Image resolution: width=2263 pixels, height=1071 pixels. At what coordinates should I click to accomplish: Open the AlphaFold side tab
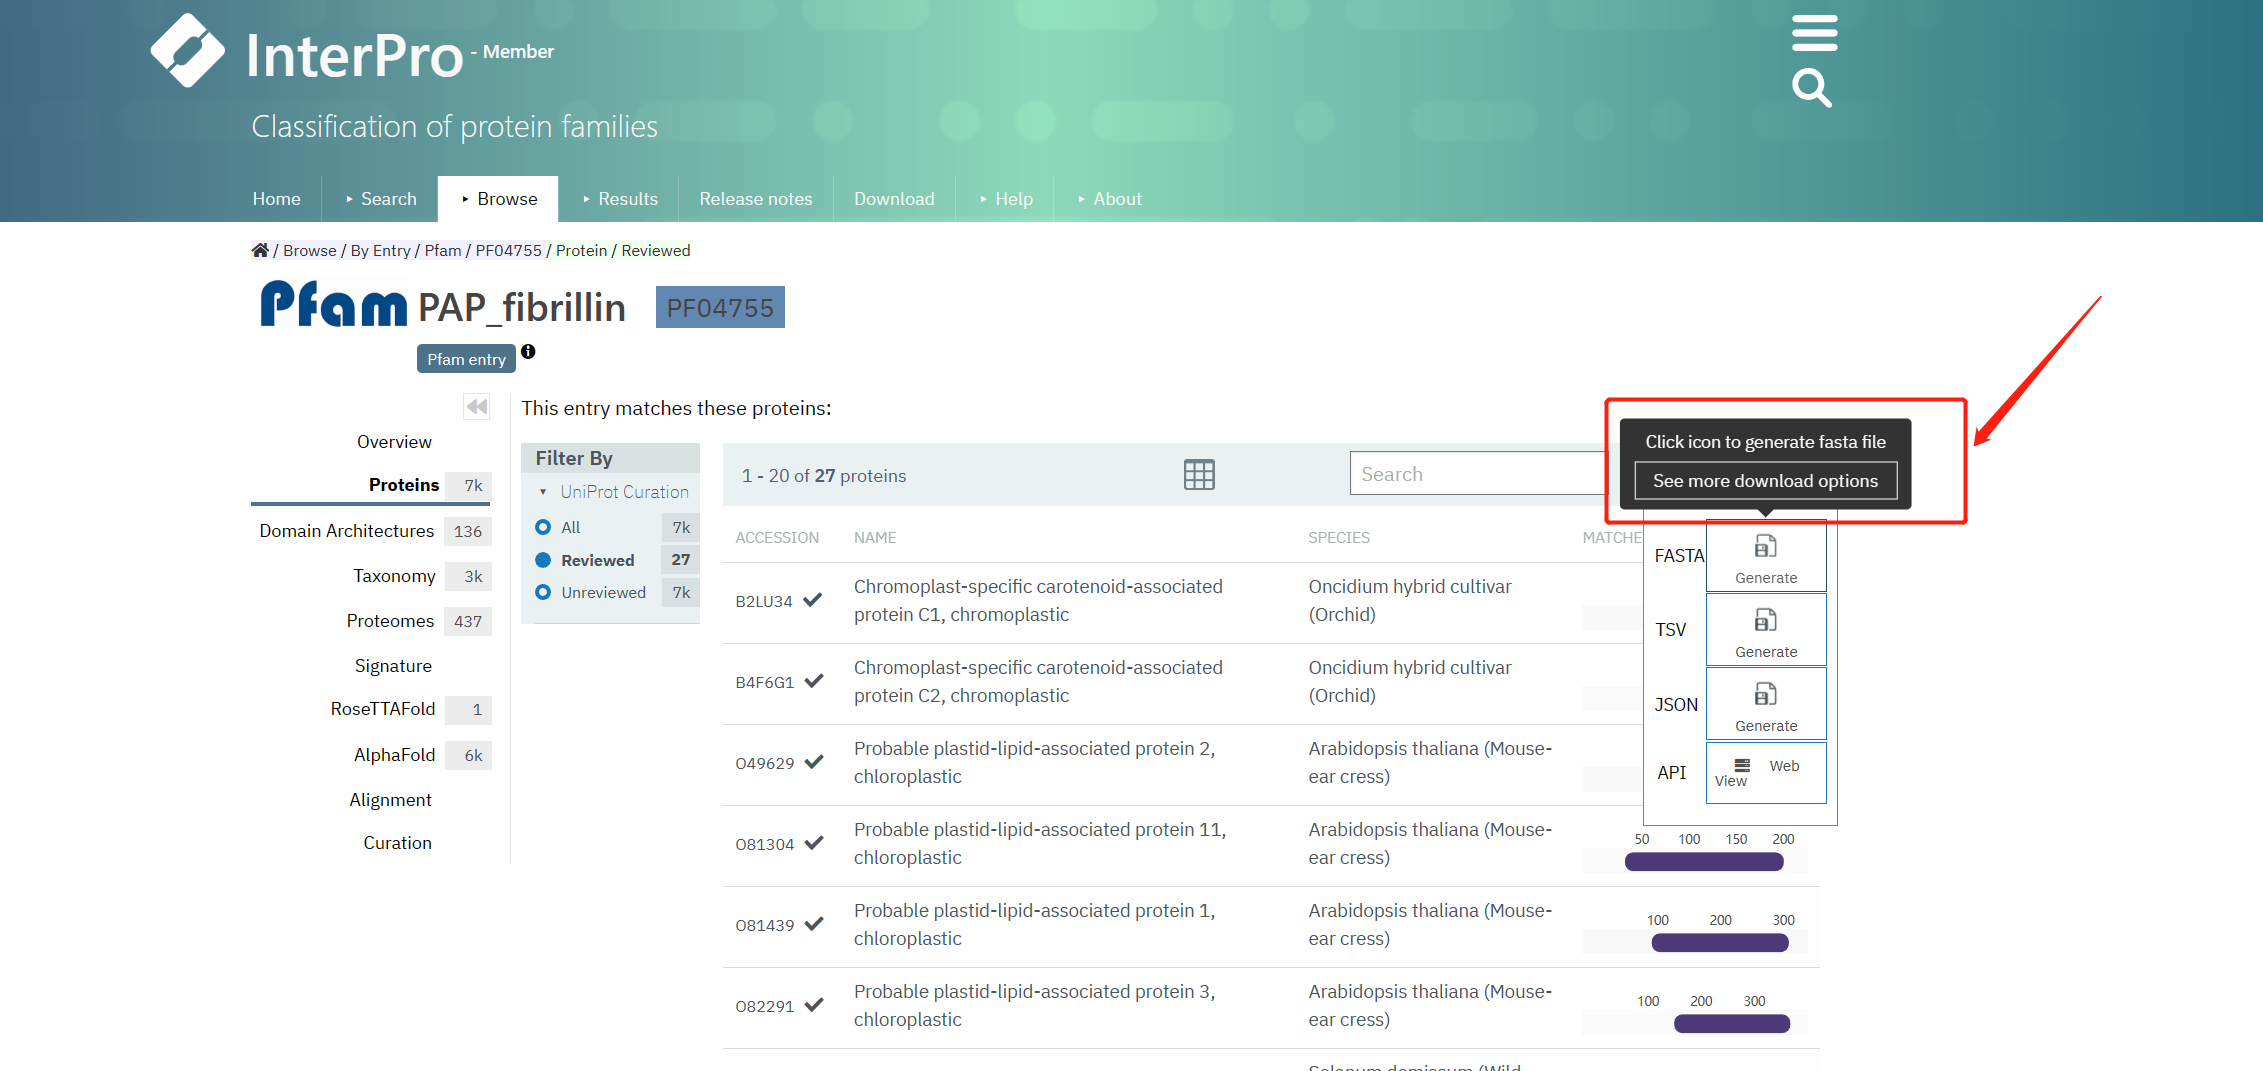tap(394, 755)
